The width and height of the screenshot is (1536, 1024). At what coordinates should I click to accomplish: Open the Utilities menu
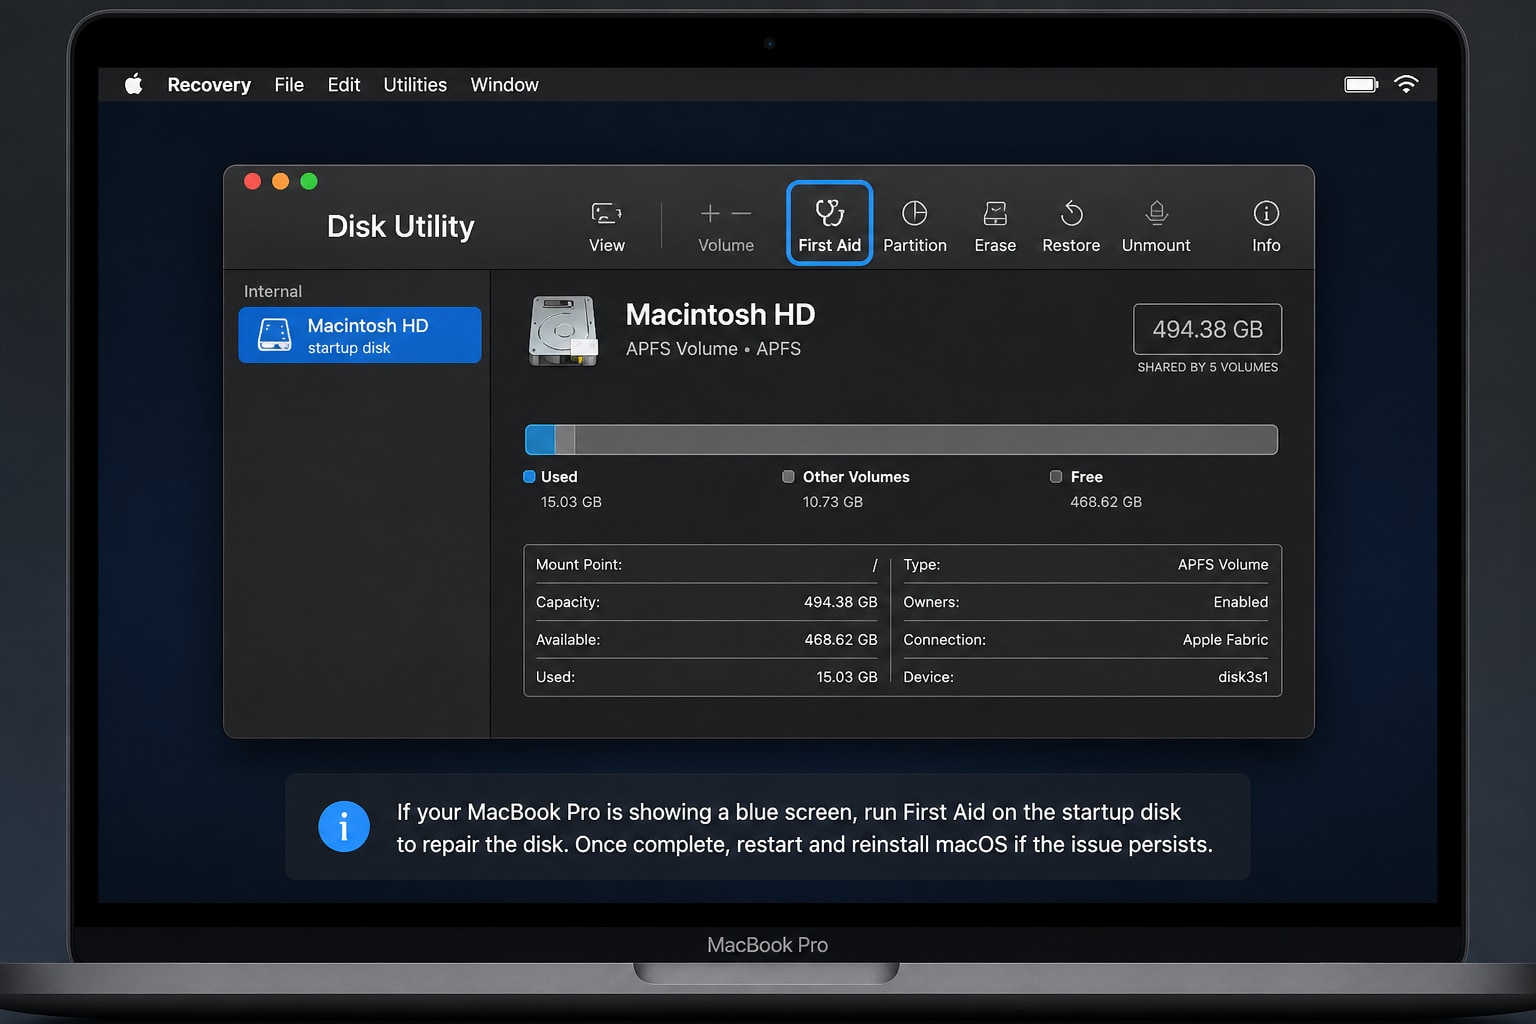pyautogui.click(x=415, y=85)
